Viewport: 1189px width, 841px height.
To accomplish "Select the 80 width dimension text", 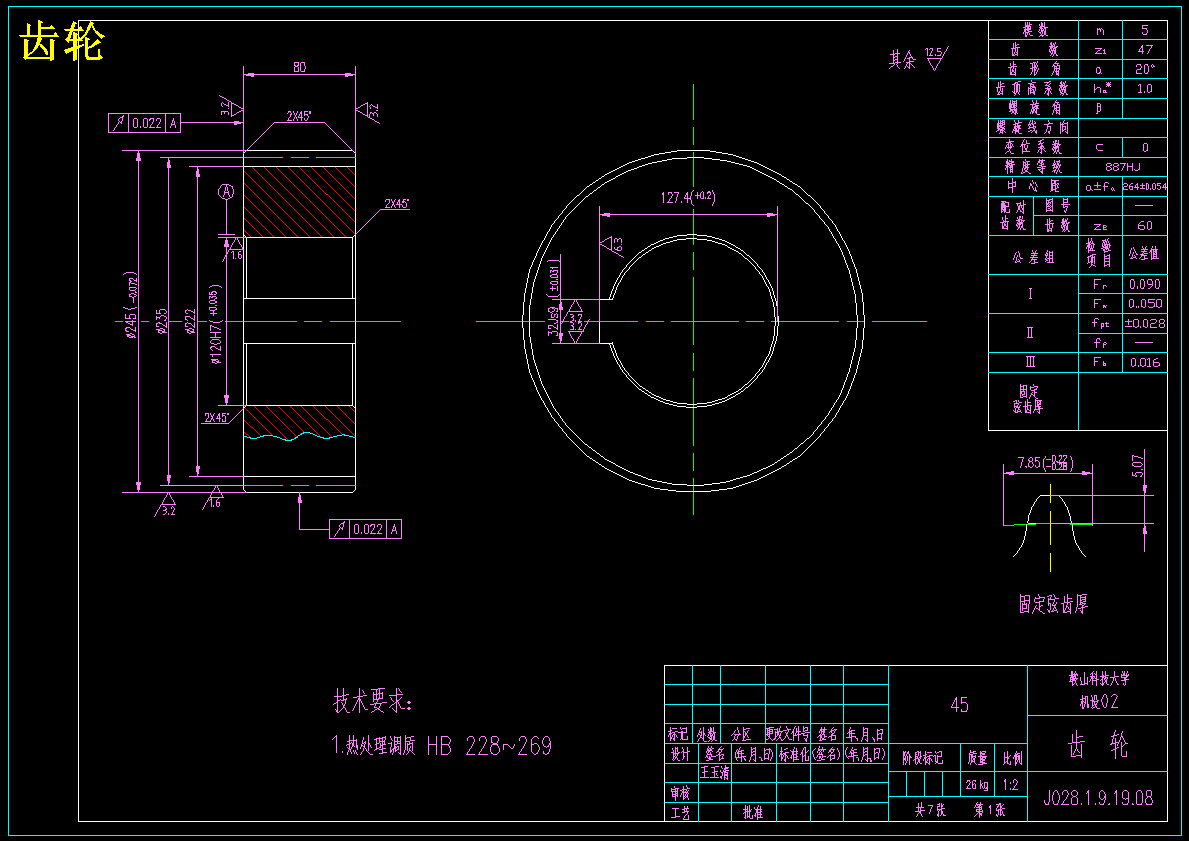I will tap(300, 67).
